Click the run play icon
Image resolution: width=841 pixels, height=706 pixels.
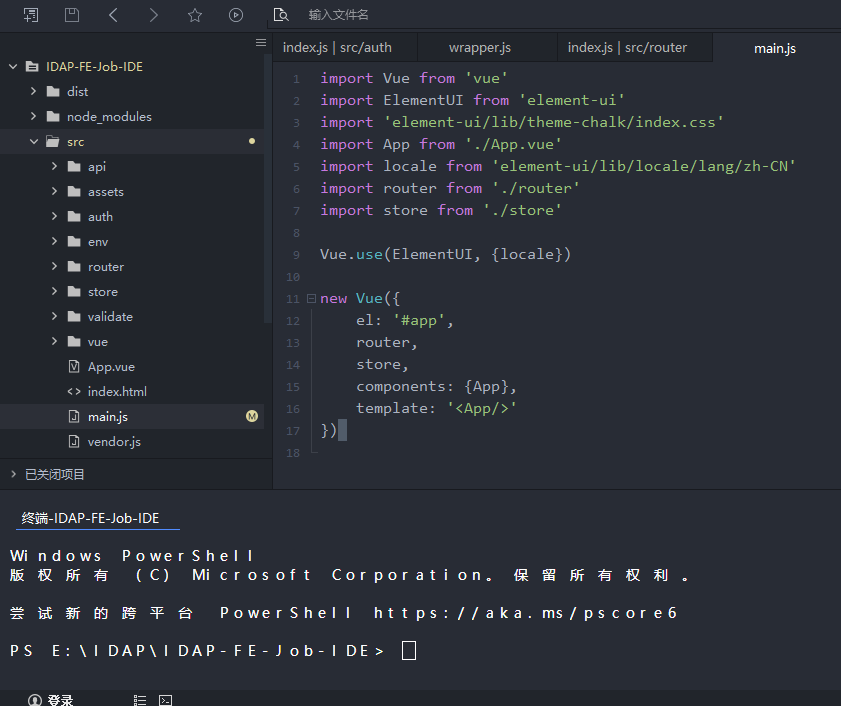(x=236, y=15)
